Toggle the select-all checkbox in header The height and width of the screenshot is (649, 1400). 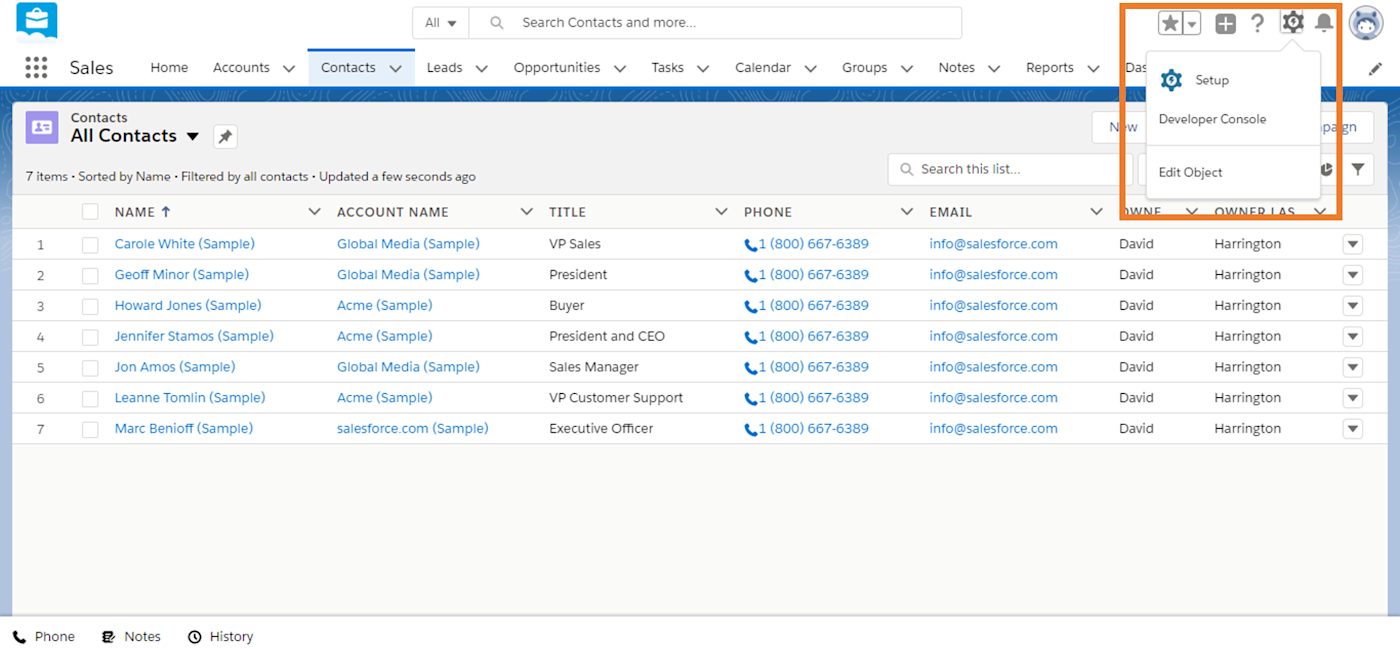pos(90,212)
